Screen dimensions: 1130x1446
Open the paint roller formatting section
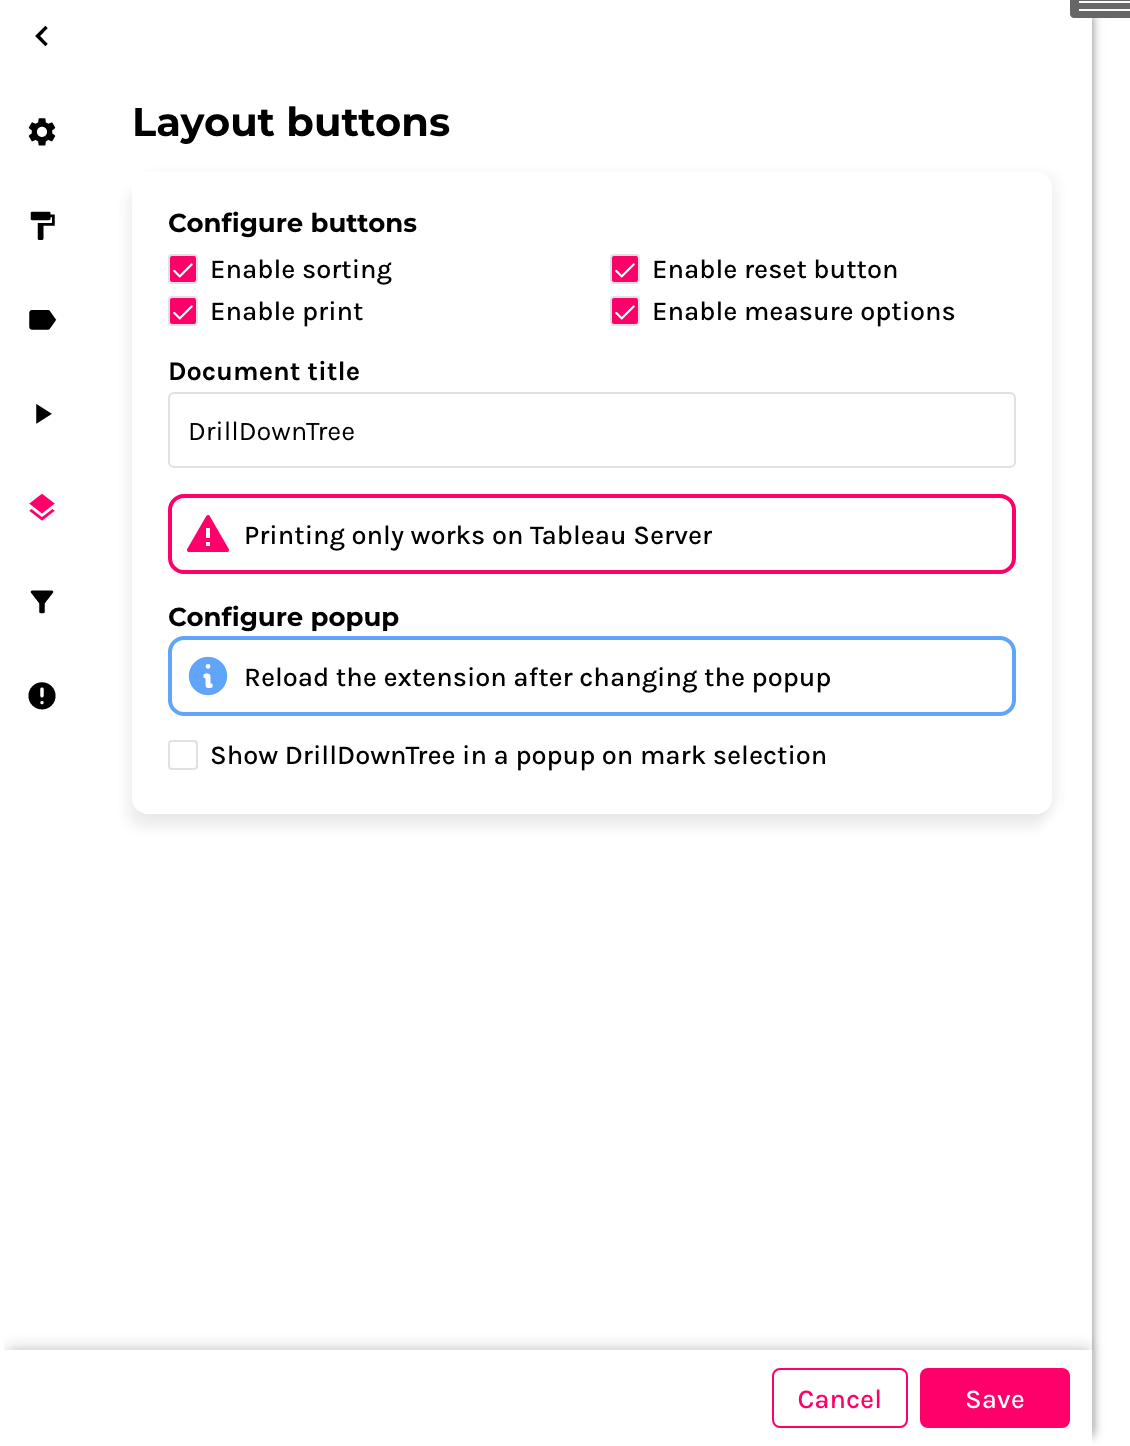tap(42, 226)
